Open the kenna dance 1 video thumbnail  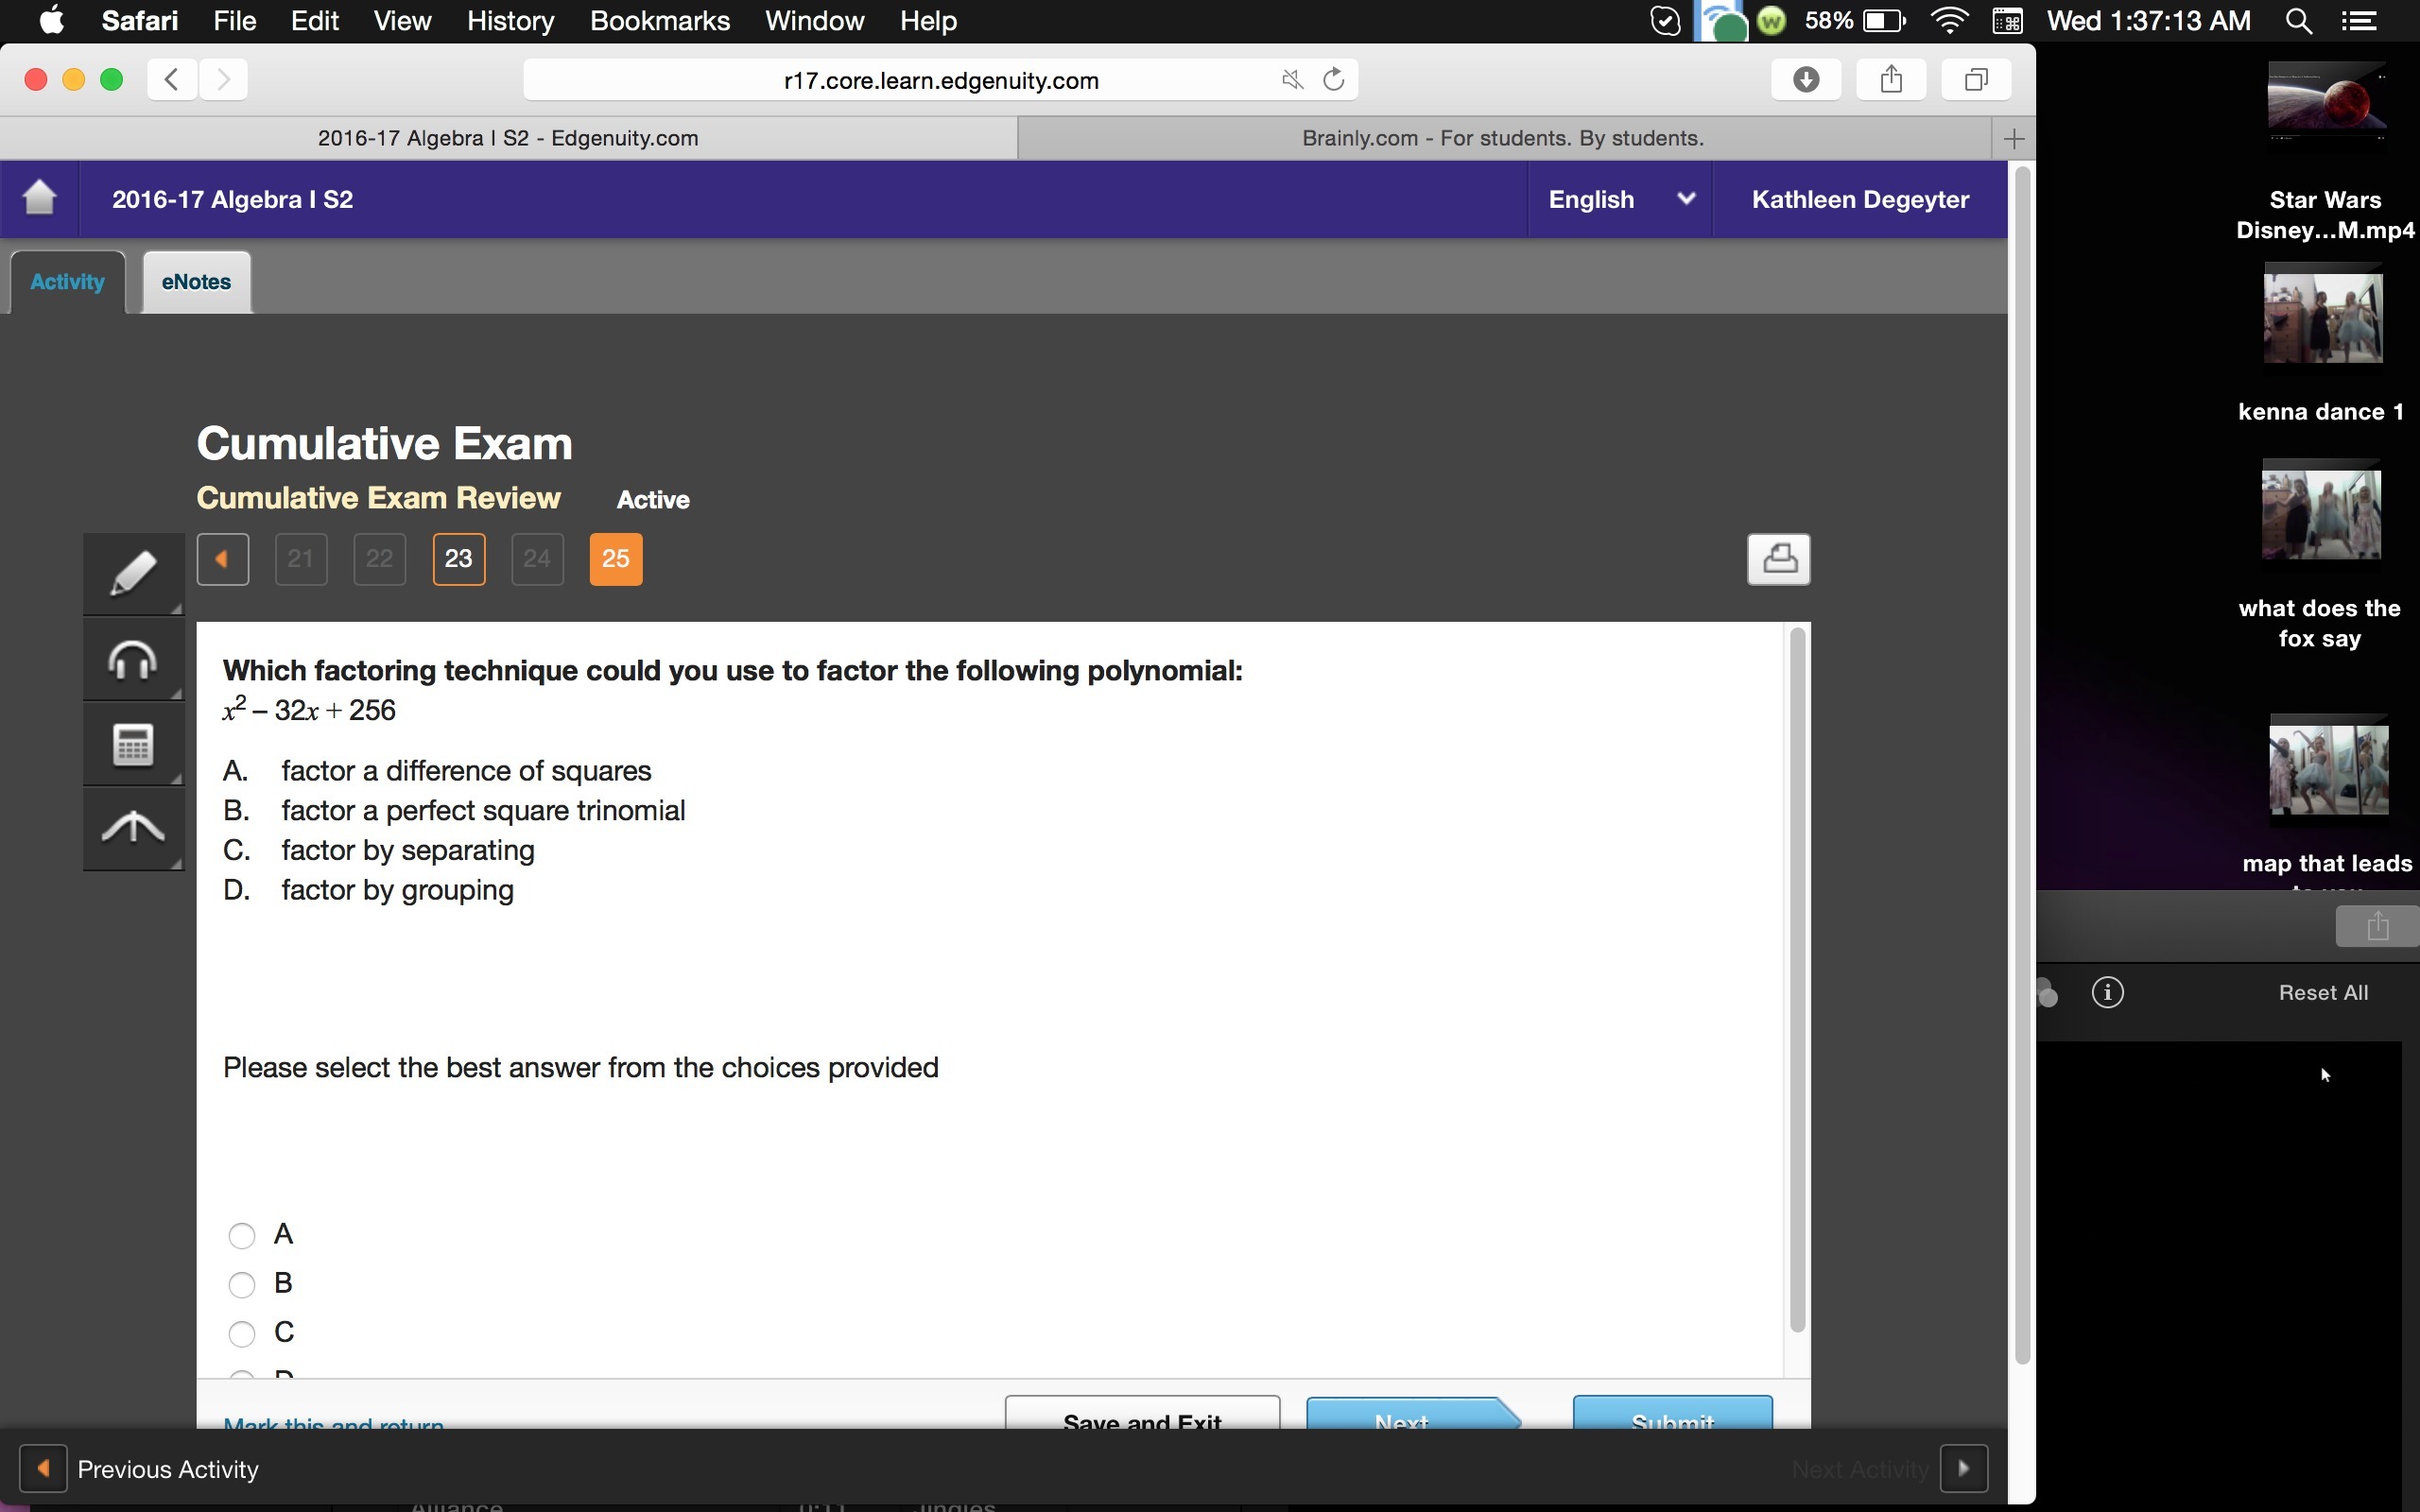[x=2322, y=318]
